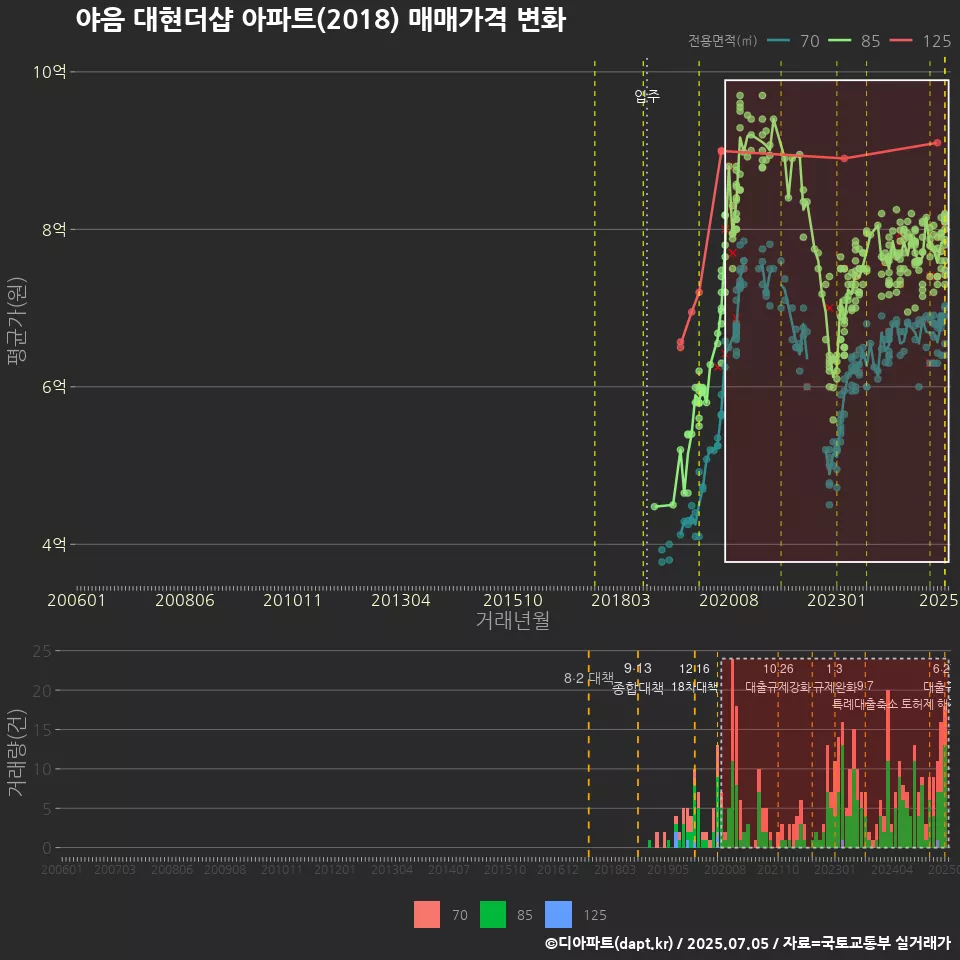
Task: Click the 9·13 종합대책 policy annotation
Action: coord(638,678)
